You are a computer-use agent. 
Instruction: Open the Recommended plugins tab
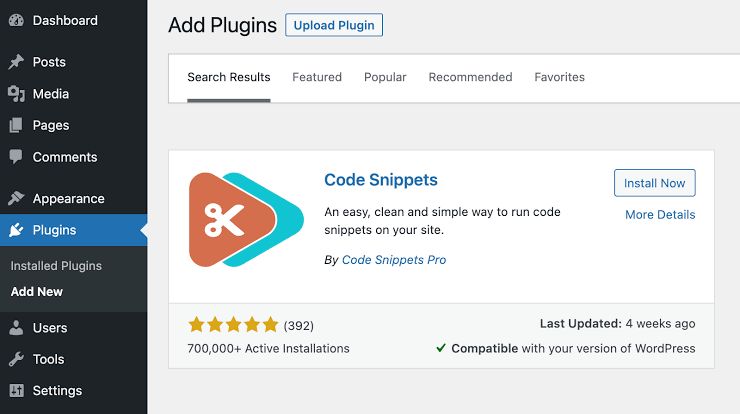tap(470, 77)
